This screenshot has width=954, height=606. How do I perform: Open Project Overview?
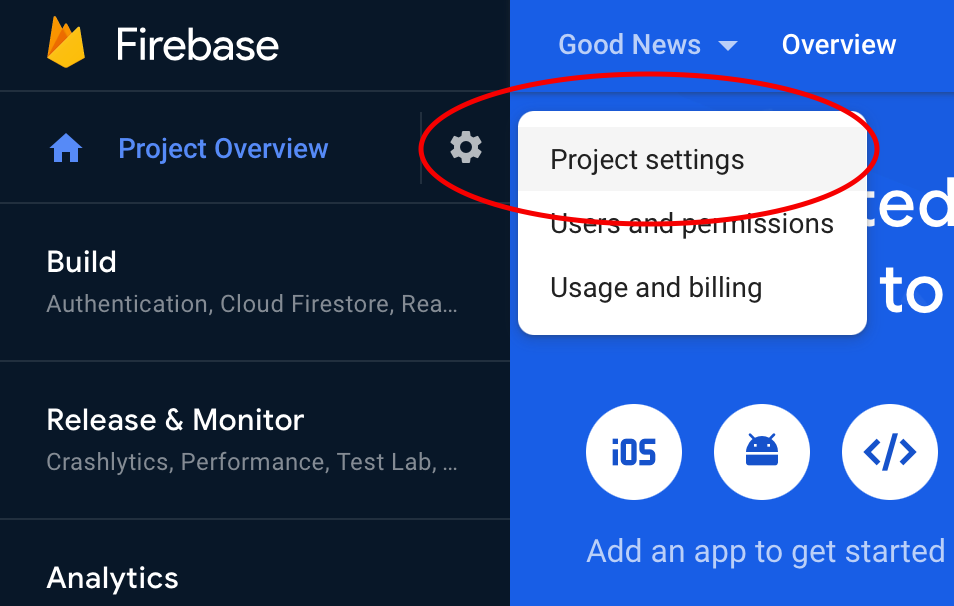[223, 147]
